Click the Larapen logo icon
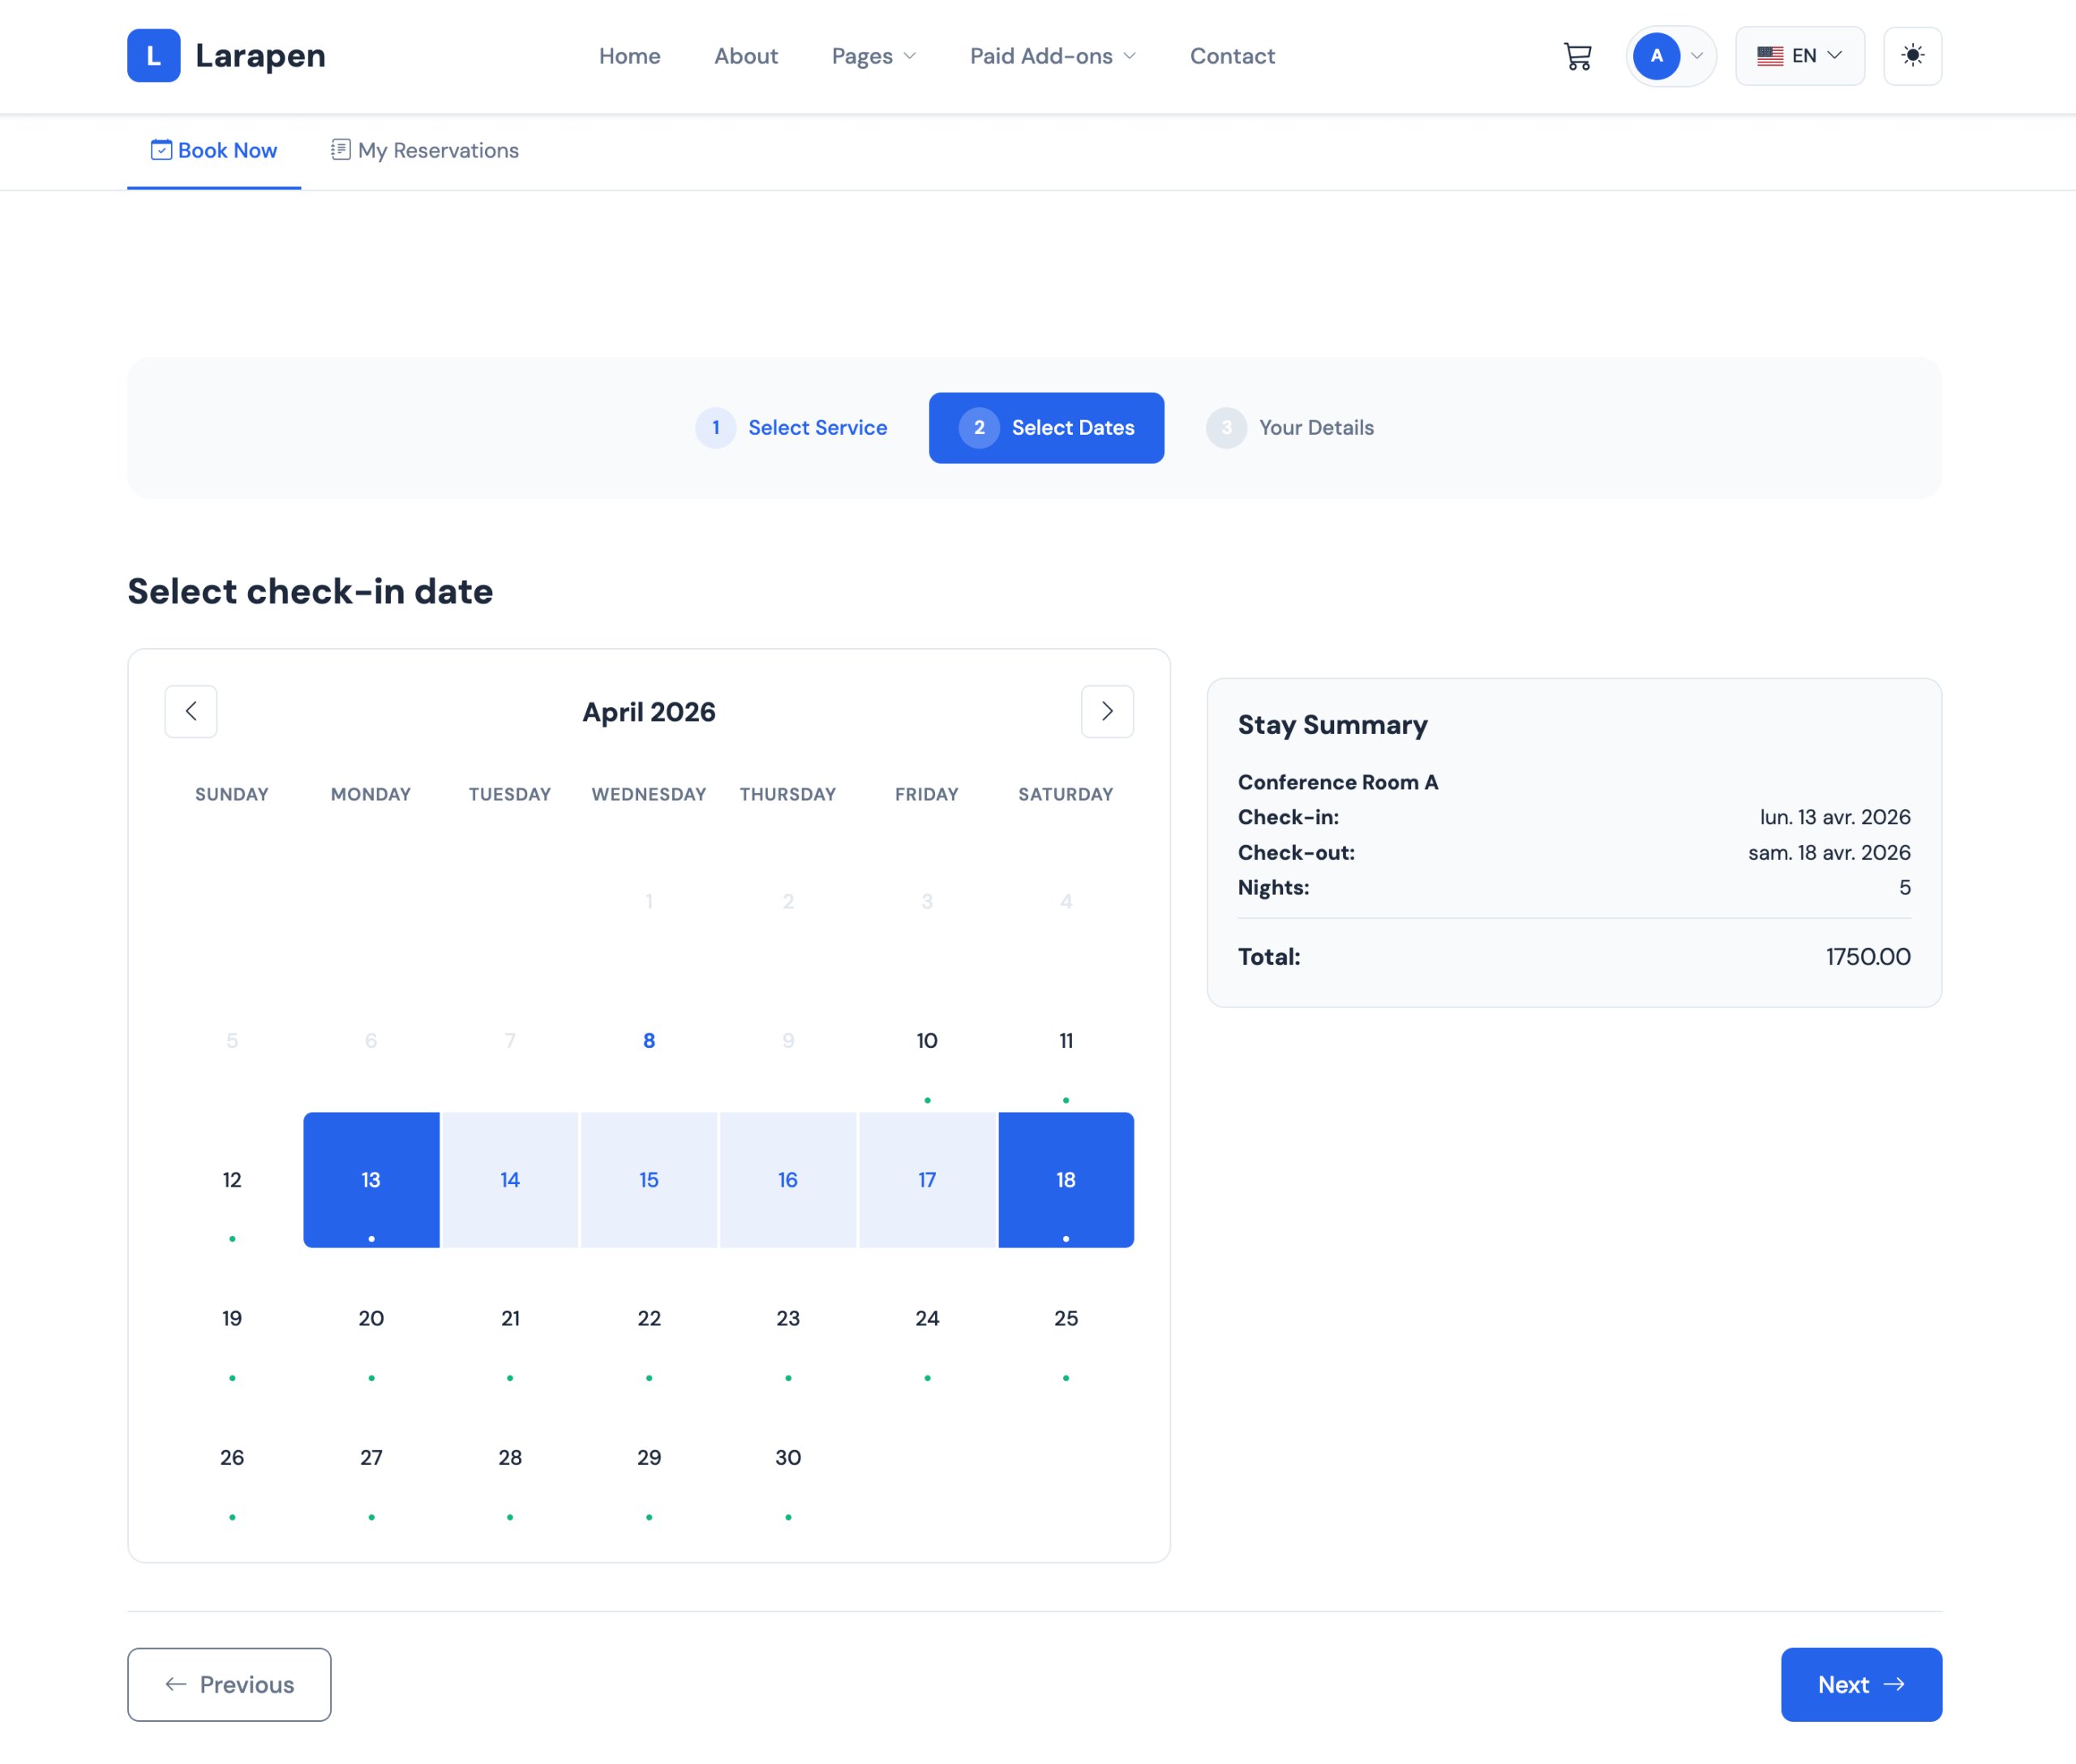The image size is (2076, 1764). (153, 56)
